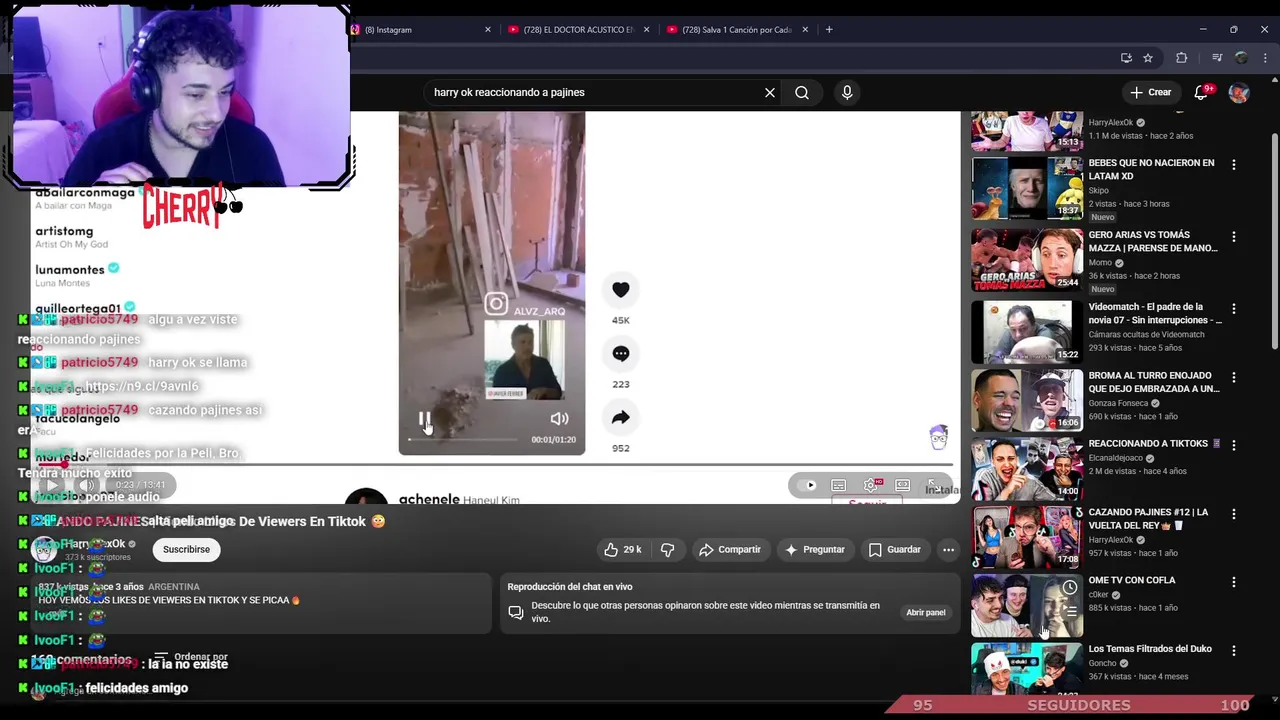Image resolution: width=1280 pixels, height=720 pixels.
Task: Open the notifications bell
Action: pos(1202,92)
